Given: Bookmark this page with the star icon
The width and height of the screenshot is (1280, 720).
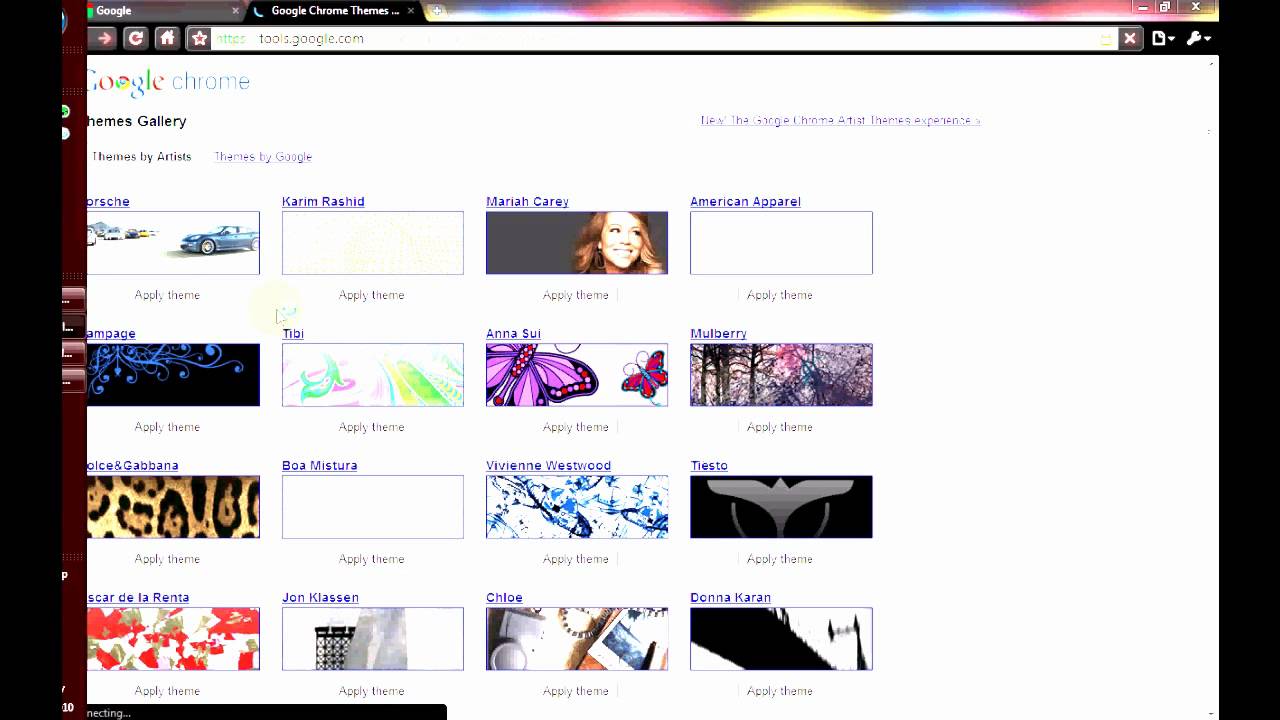Looking at the screenshot, I should point(200,38).
